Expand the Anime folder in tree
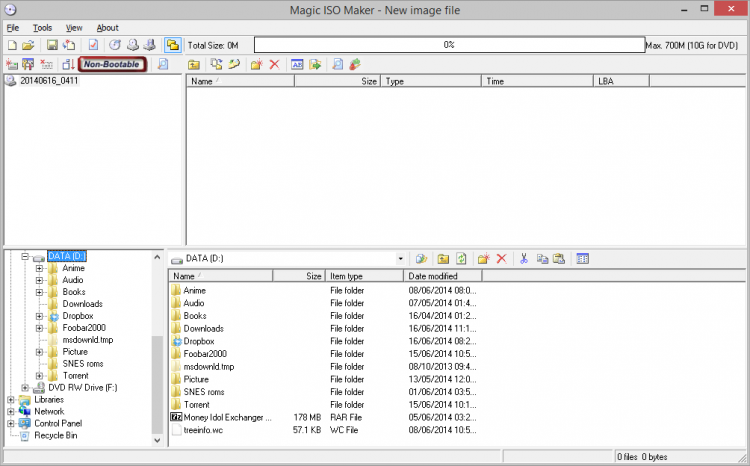This screenshot has width=750, height=466. pyautogui.click(x=39, y=268)
